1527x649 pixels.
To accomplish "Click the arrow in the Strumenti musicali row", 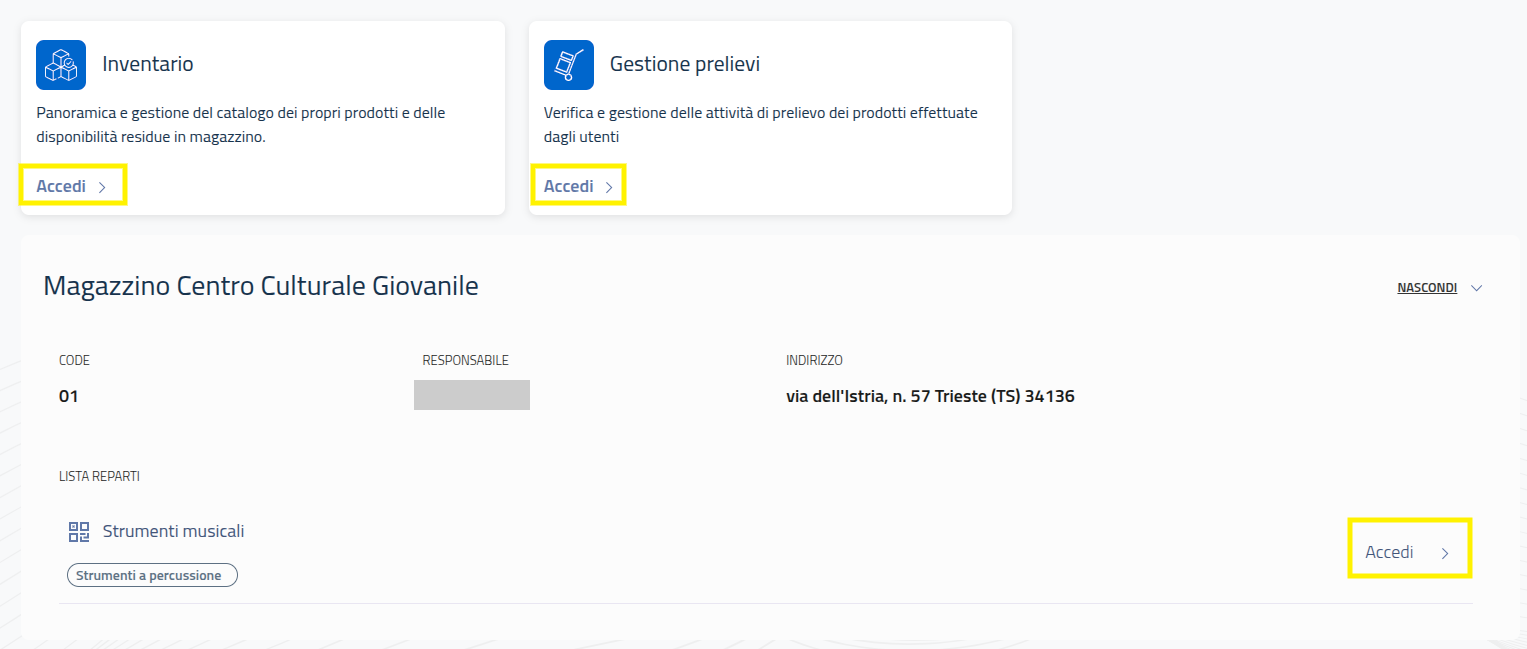I will click(1444, 553).
